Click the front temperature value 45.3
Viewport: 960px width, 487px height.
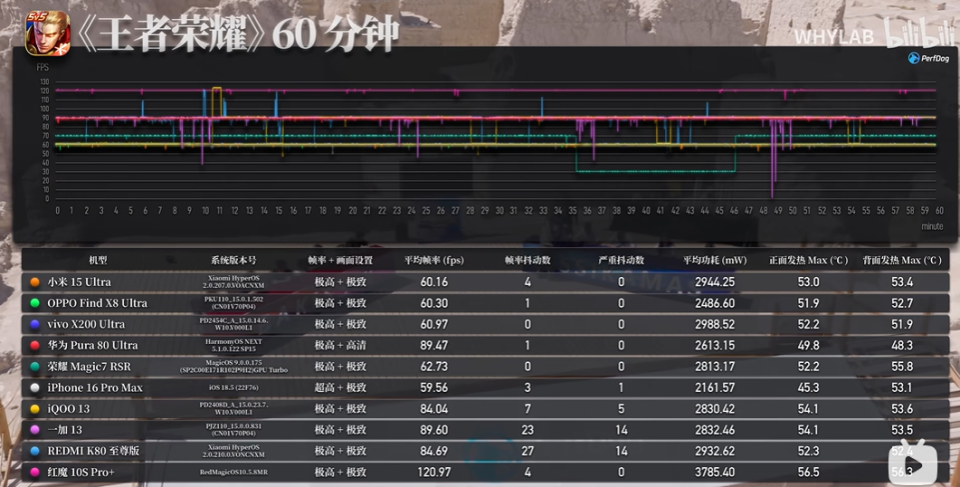click(x=808, y=388)
